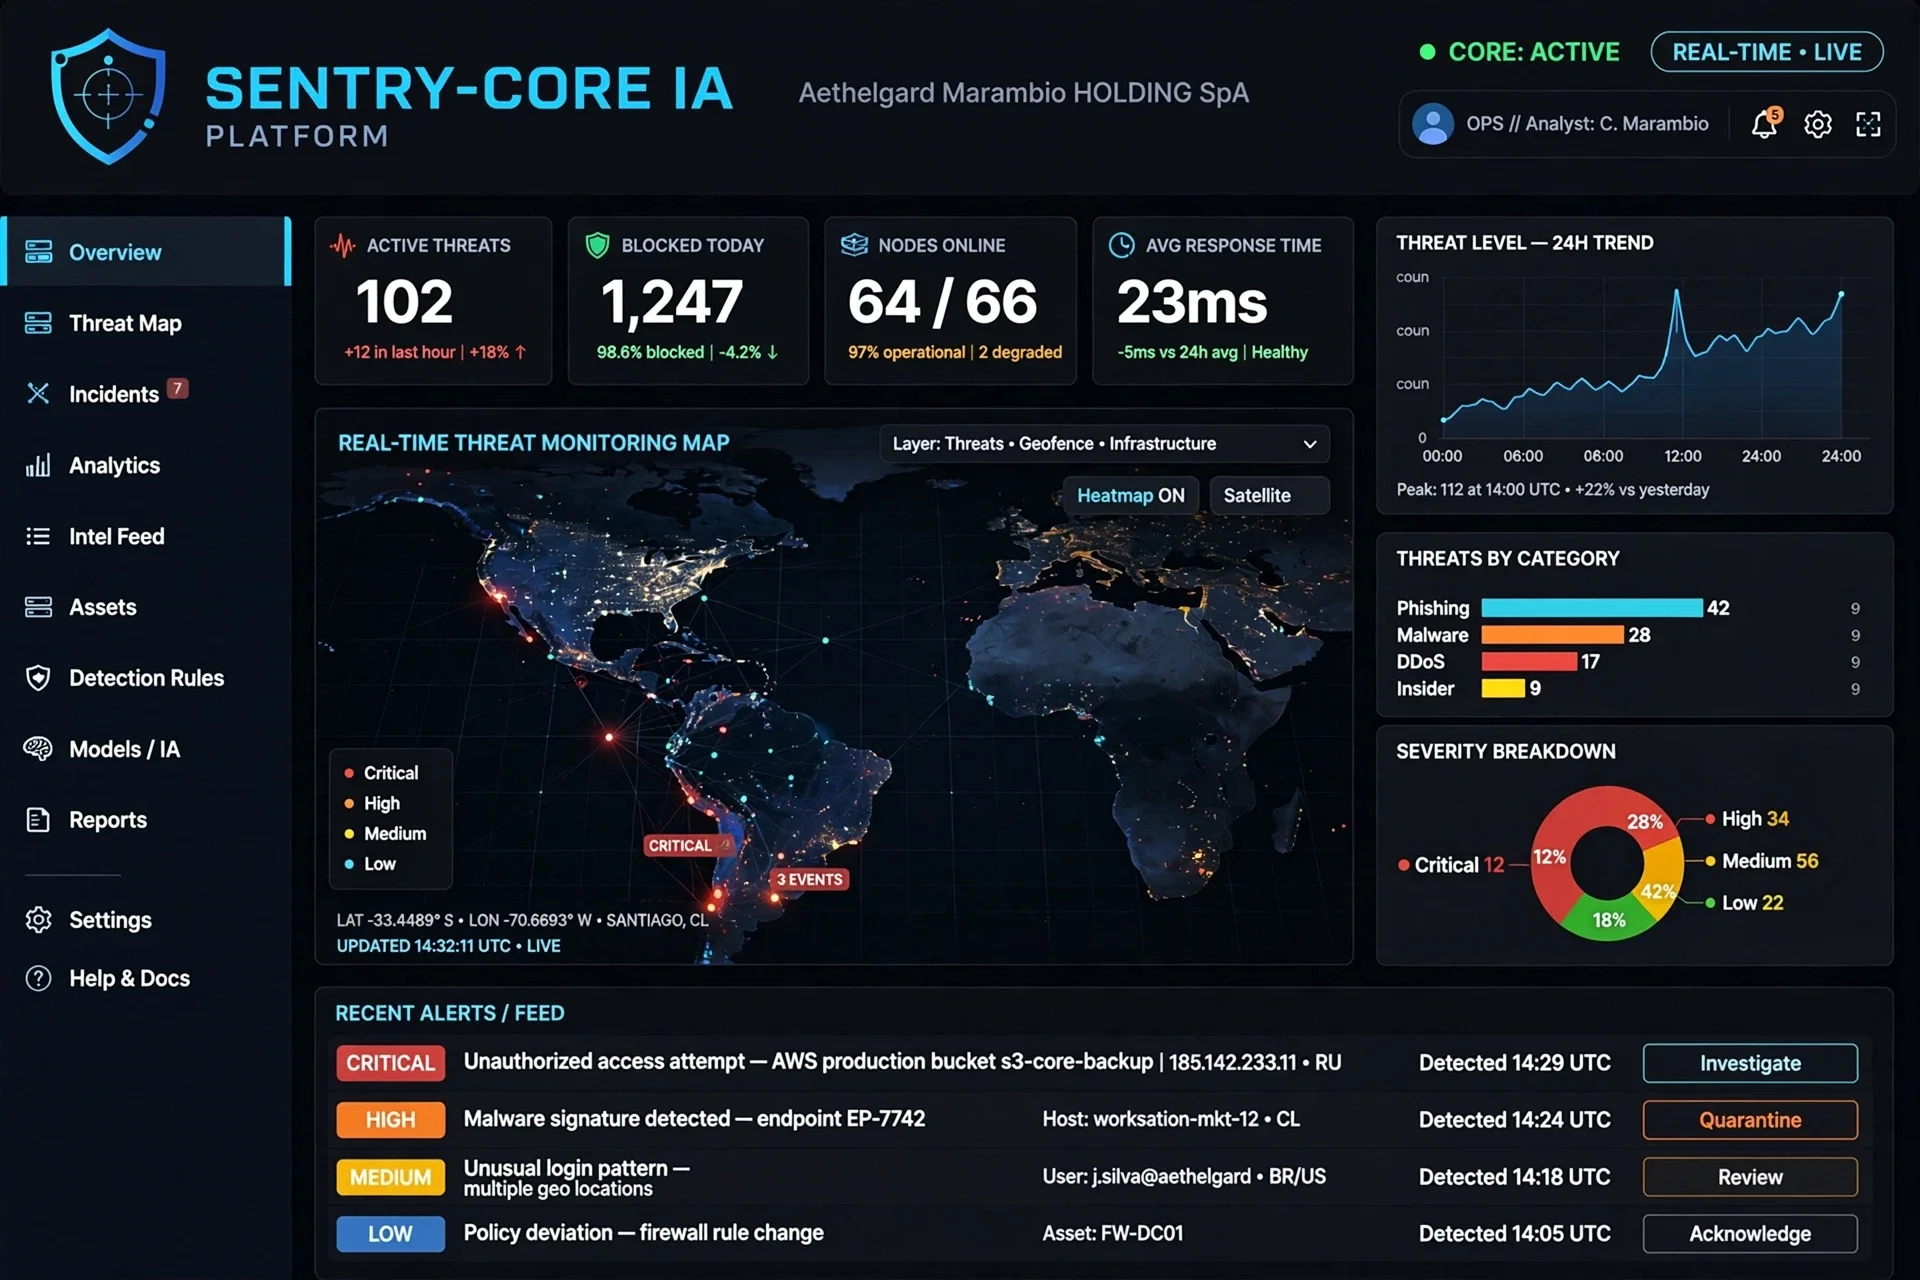The image size is (1920, 1280).
Task: Open the Help & Docs question icon
Action: click(38, 978)
